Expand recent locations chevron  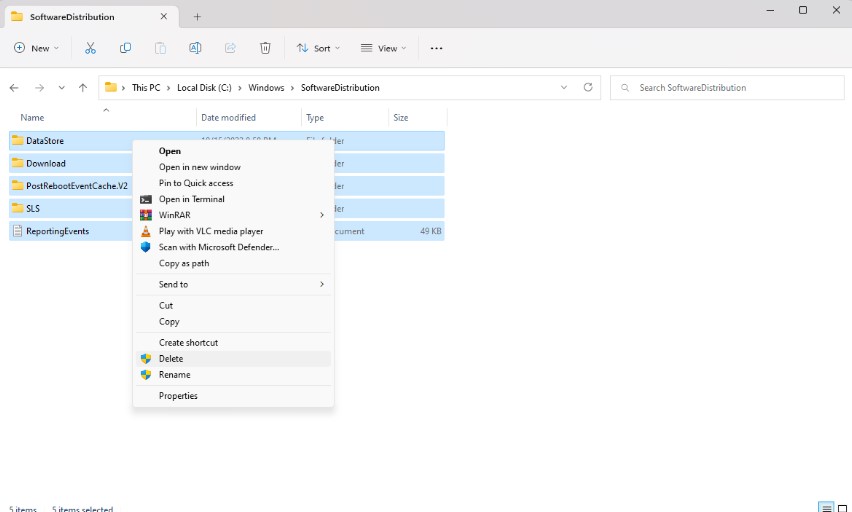[61, 88]
